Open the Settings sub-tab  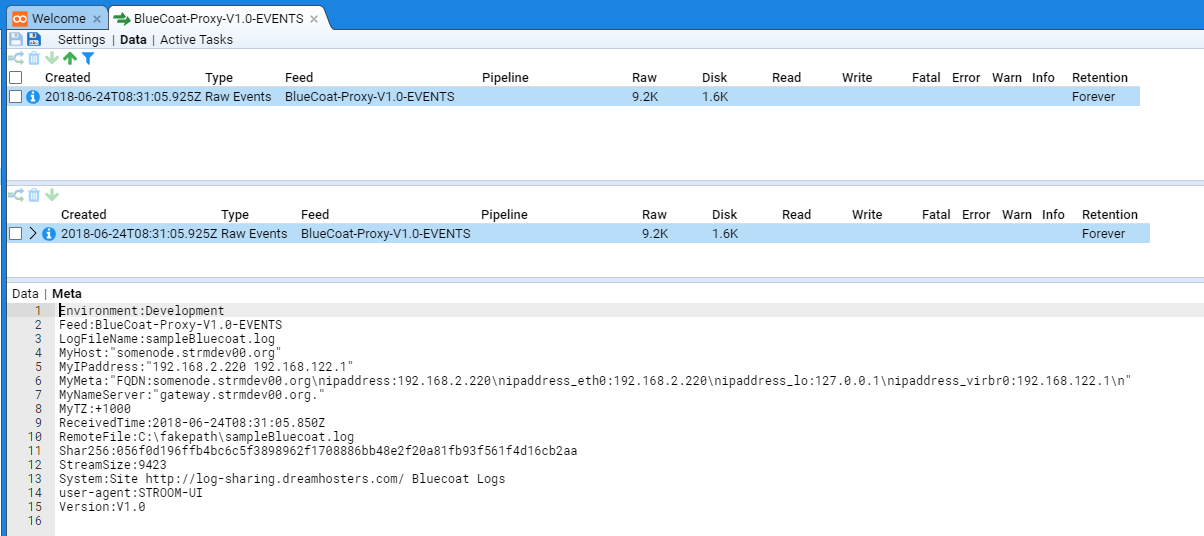point(81,40)
